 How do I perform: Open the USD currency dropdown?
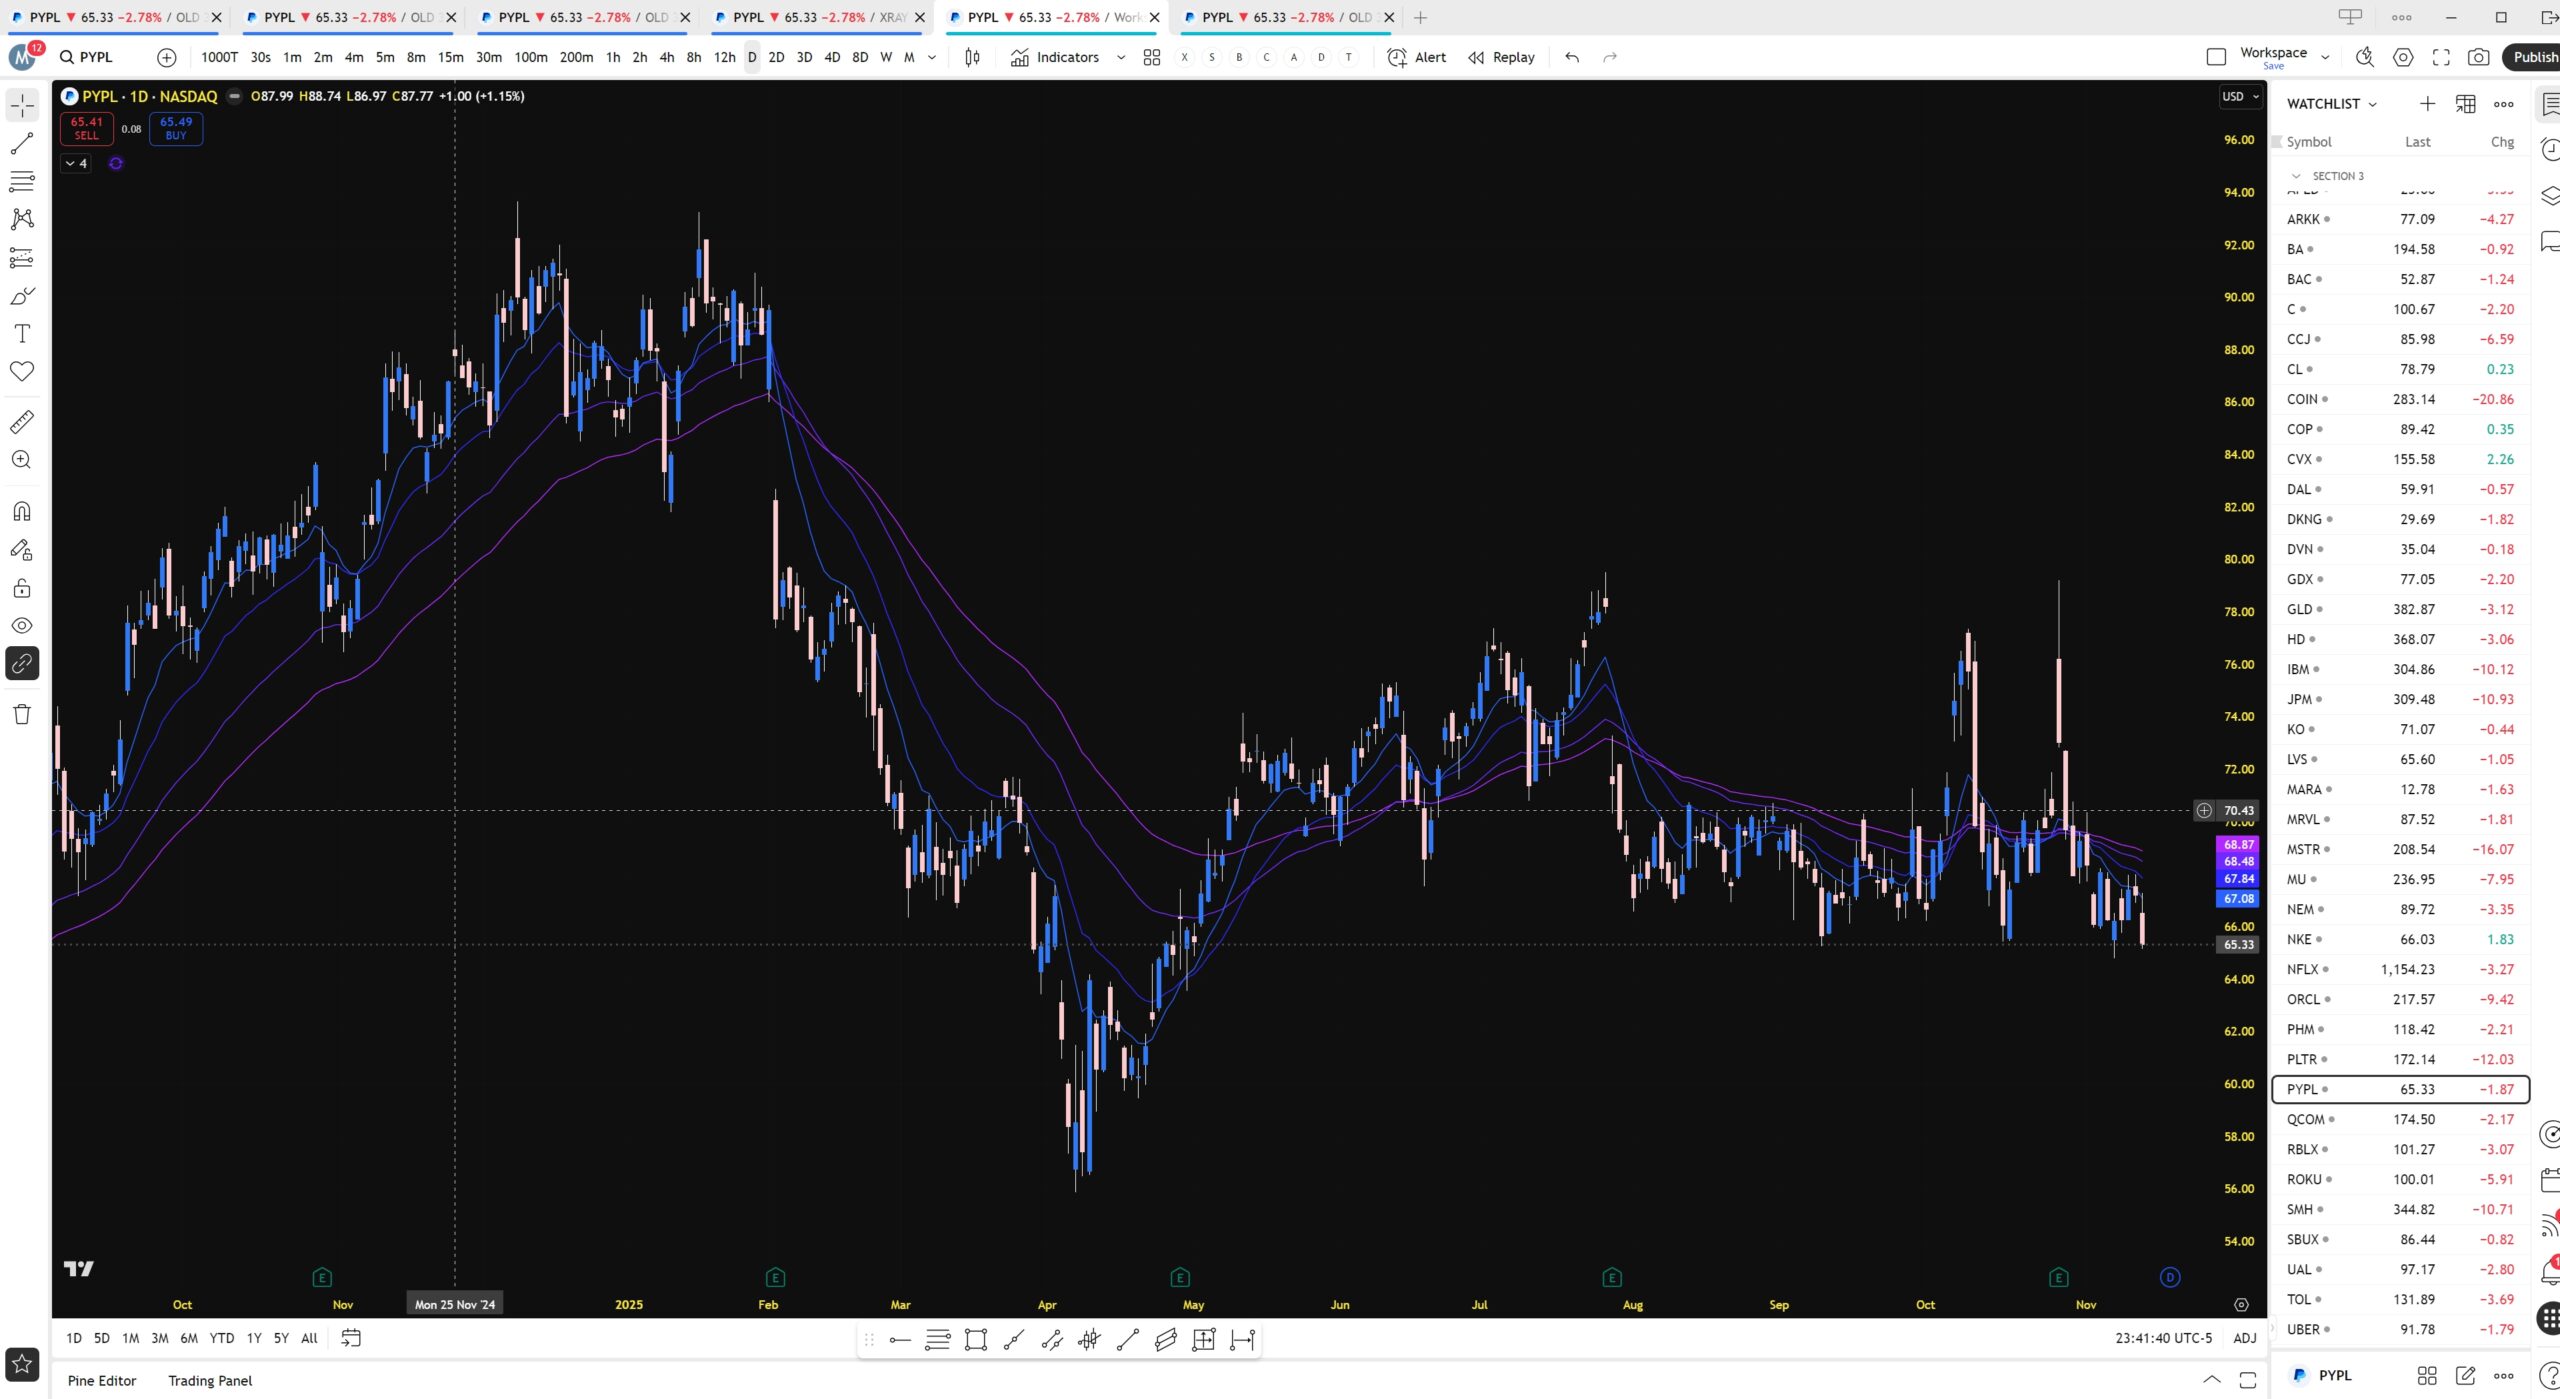[x=2240, y=96]
